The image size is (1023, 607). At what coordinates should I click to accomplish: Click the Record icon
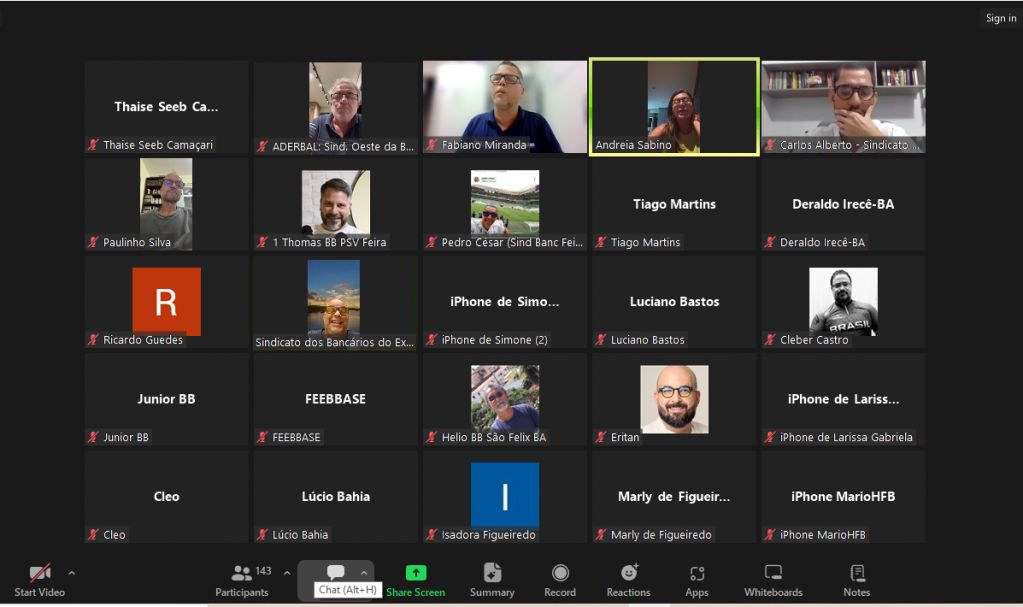point(560,572)
